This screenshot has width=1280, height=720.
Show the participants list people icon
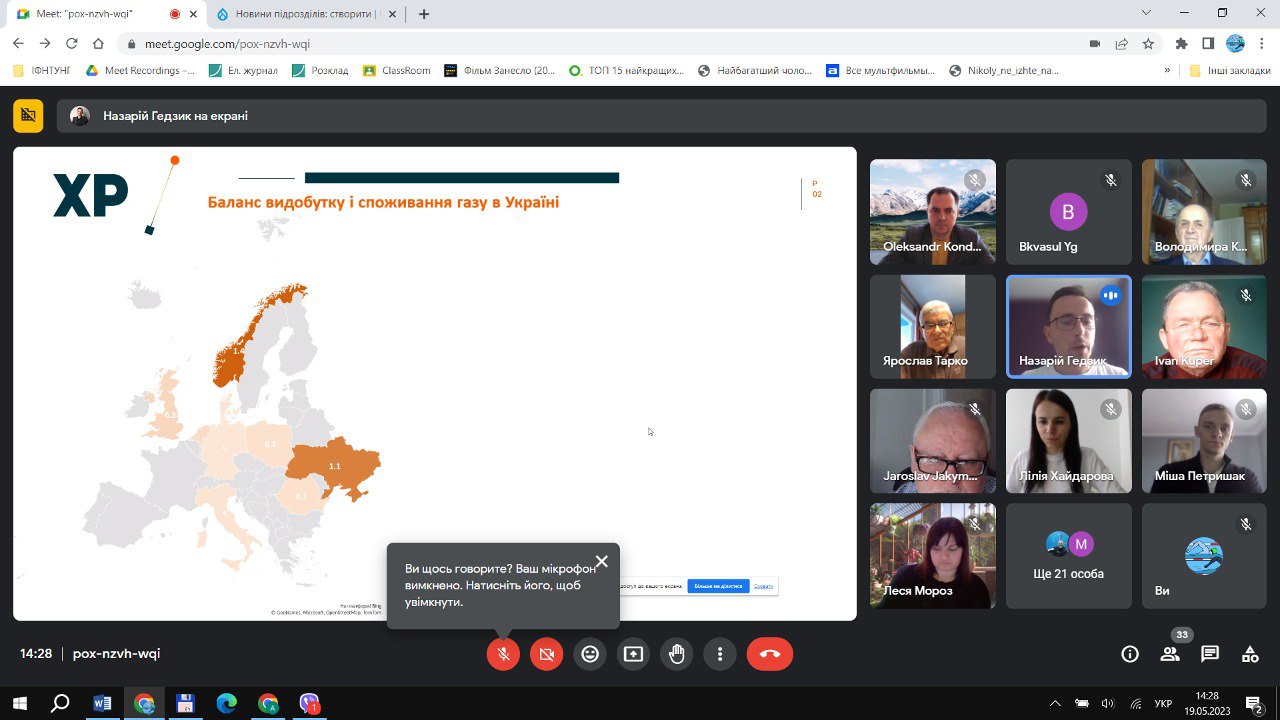click(1169, 654)
